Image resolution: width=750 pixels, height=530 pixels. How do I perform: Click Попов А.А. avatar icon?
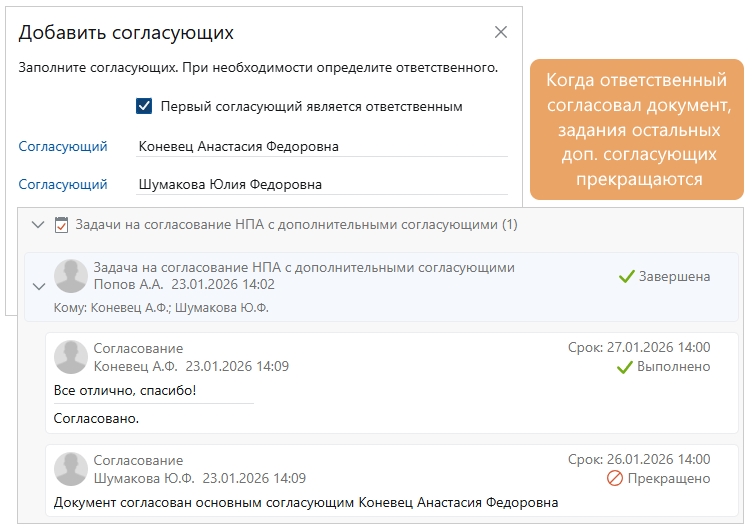[70, 276]
